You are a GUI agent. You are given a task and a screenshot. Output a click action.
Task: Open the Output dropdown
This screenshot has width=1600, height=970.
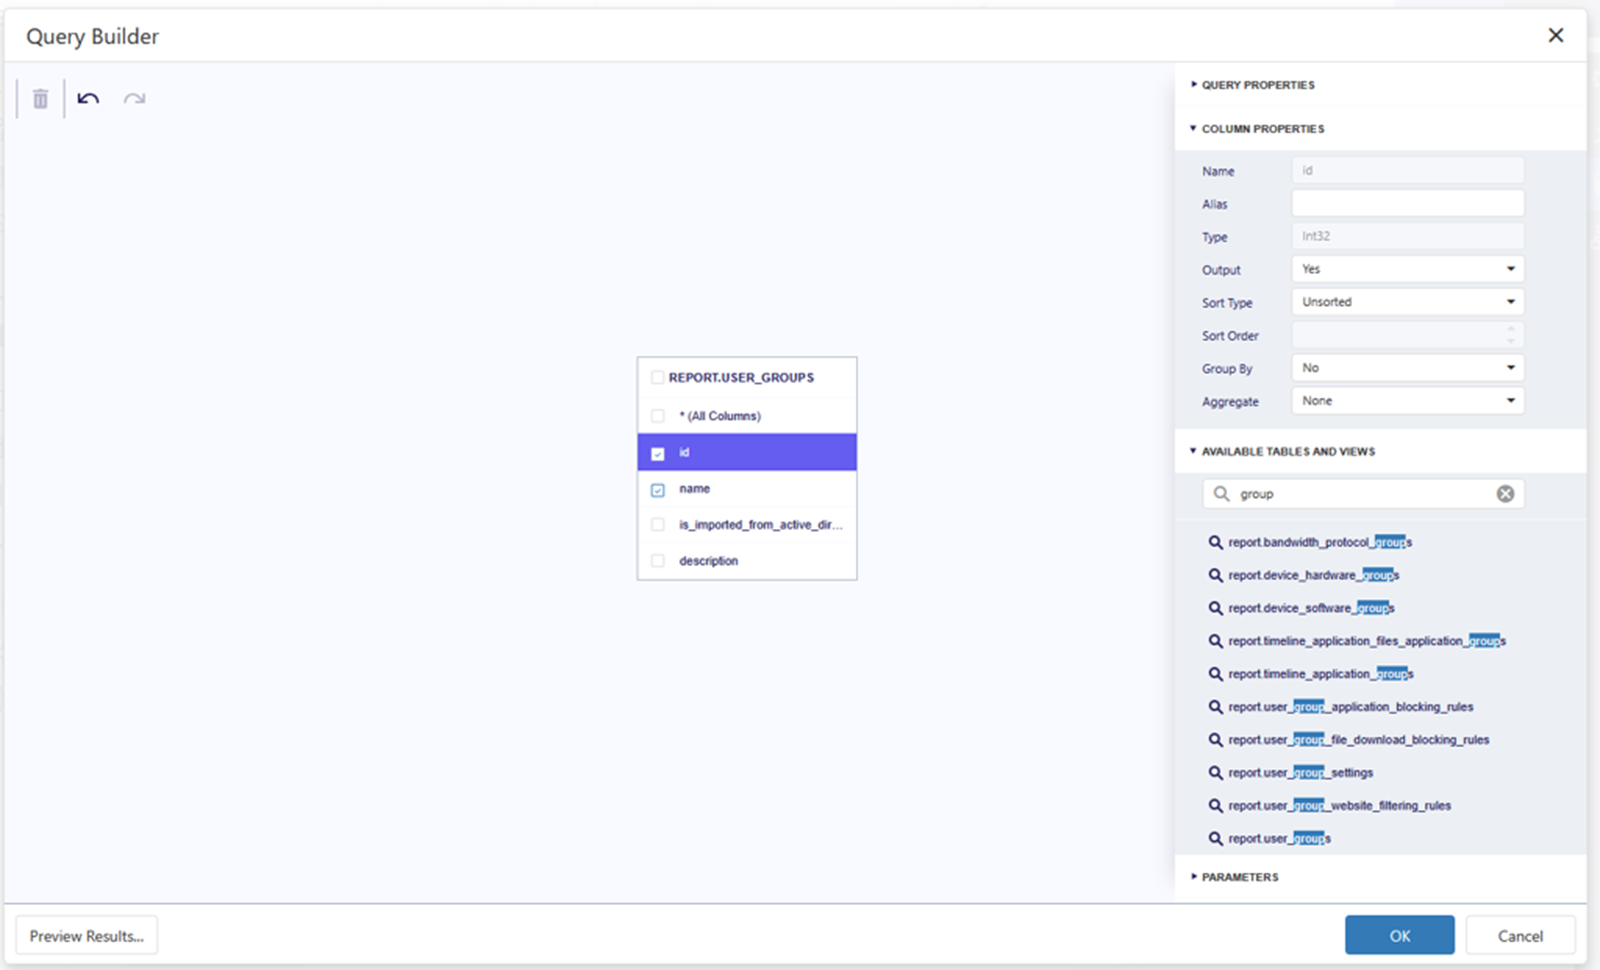(x=1407, y=269)
